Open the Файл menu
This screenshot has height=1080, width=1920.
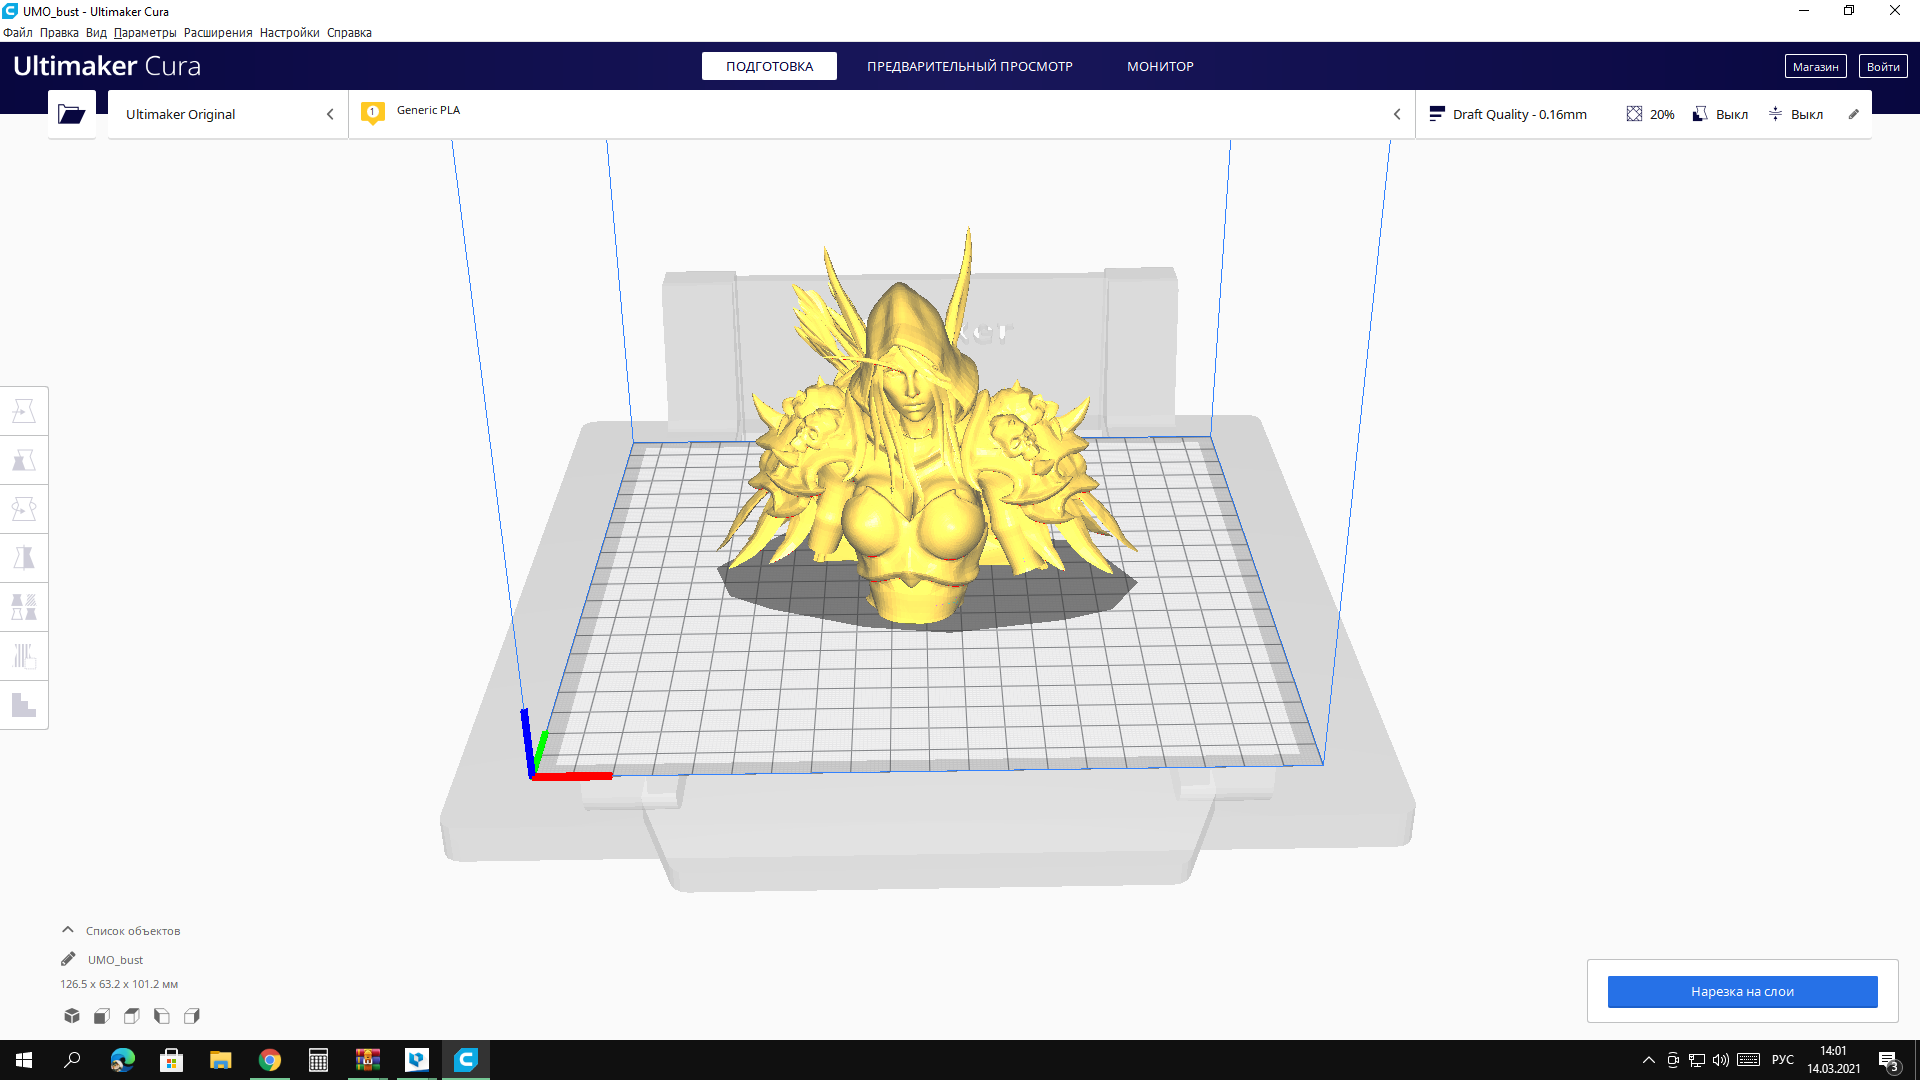(x=18, y=33)
